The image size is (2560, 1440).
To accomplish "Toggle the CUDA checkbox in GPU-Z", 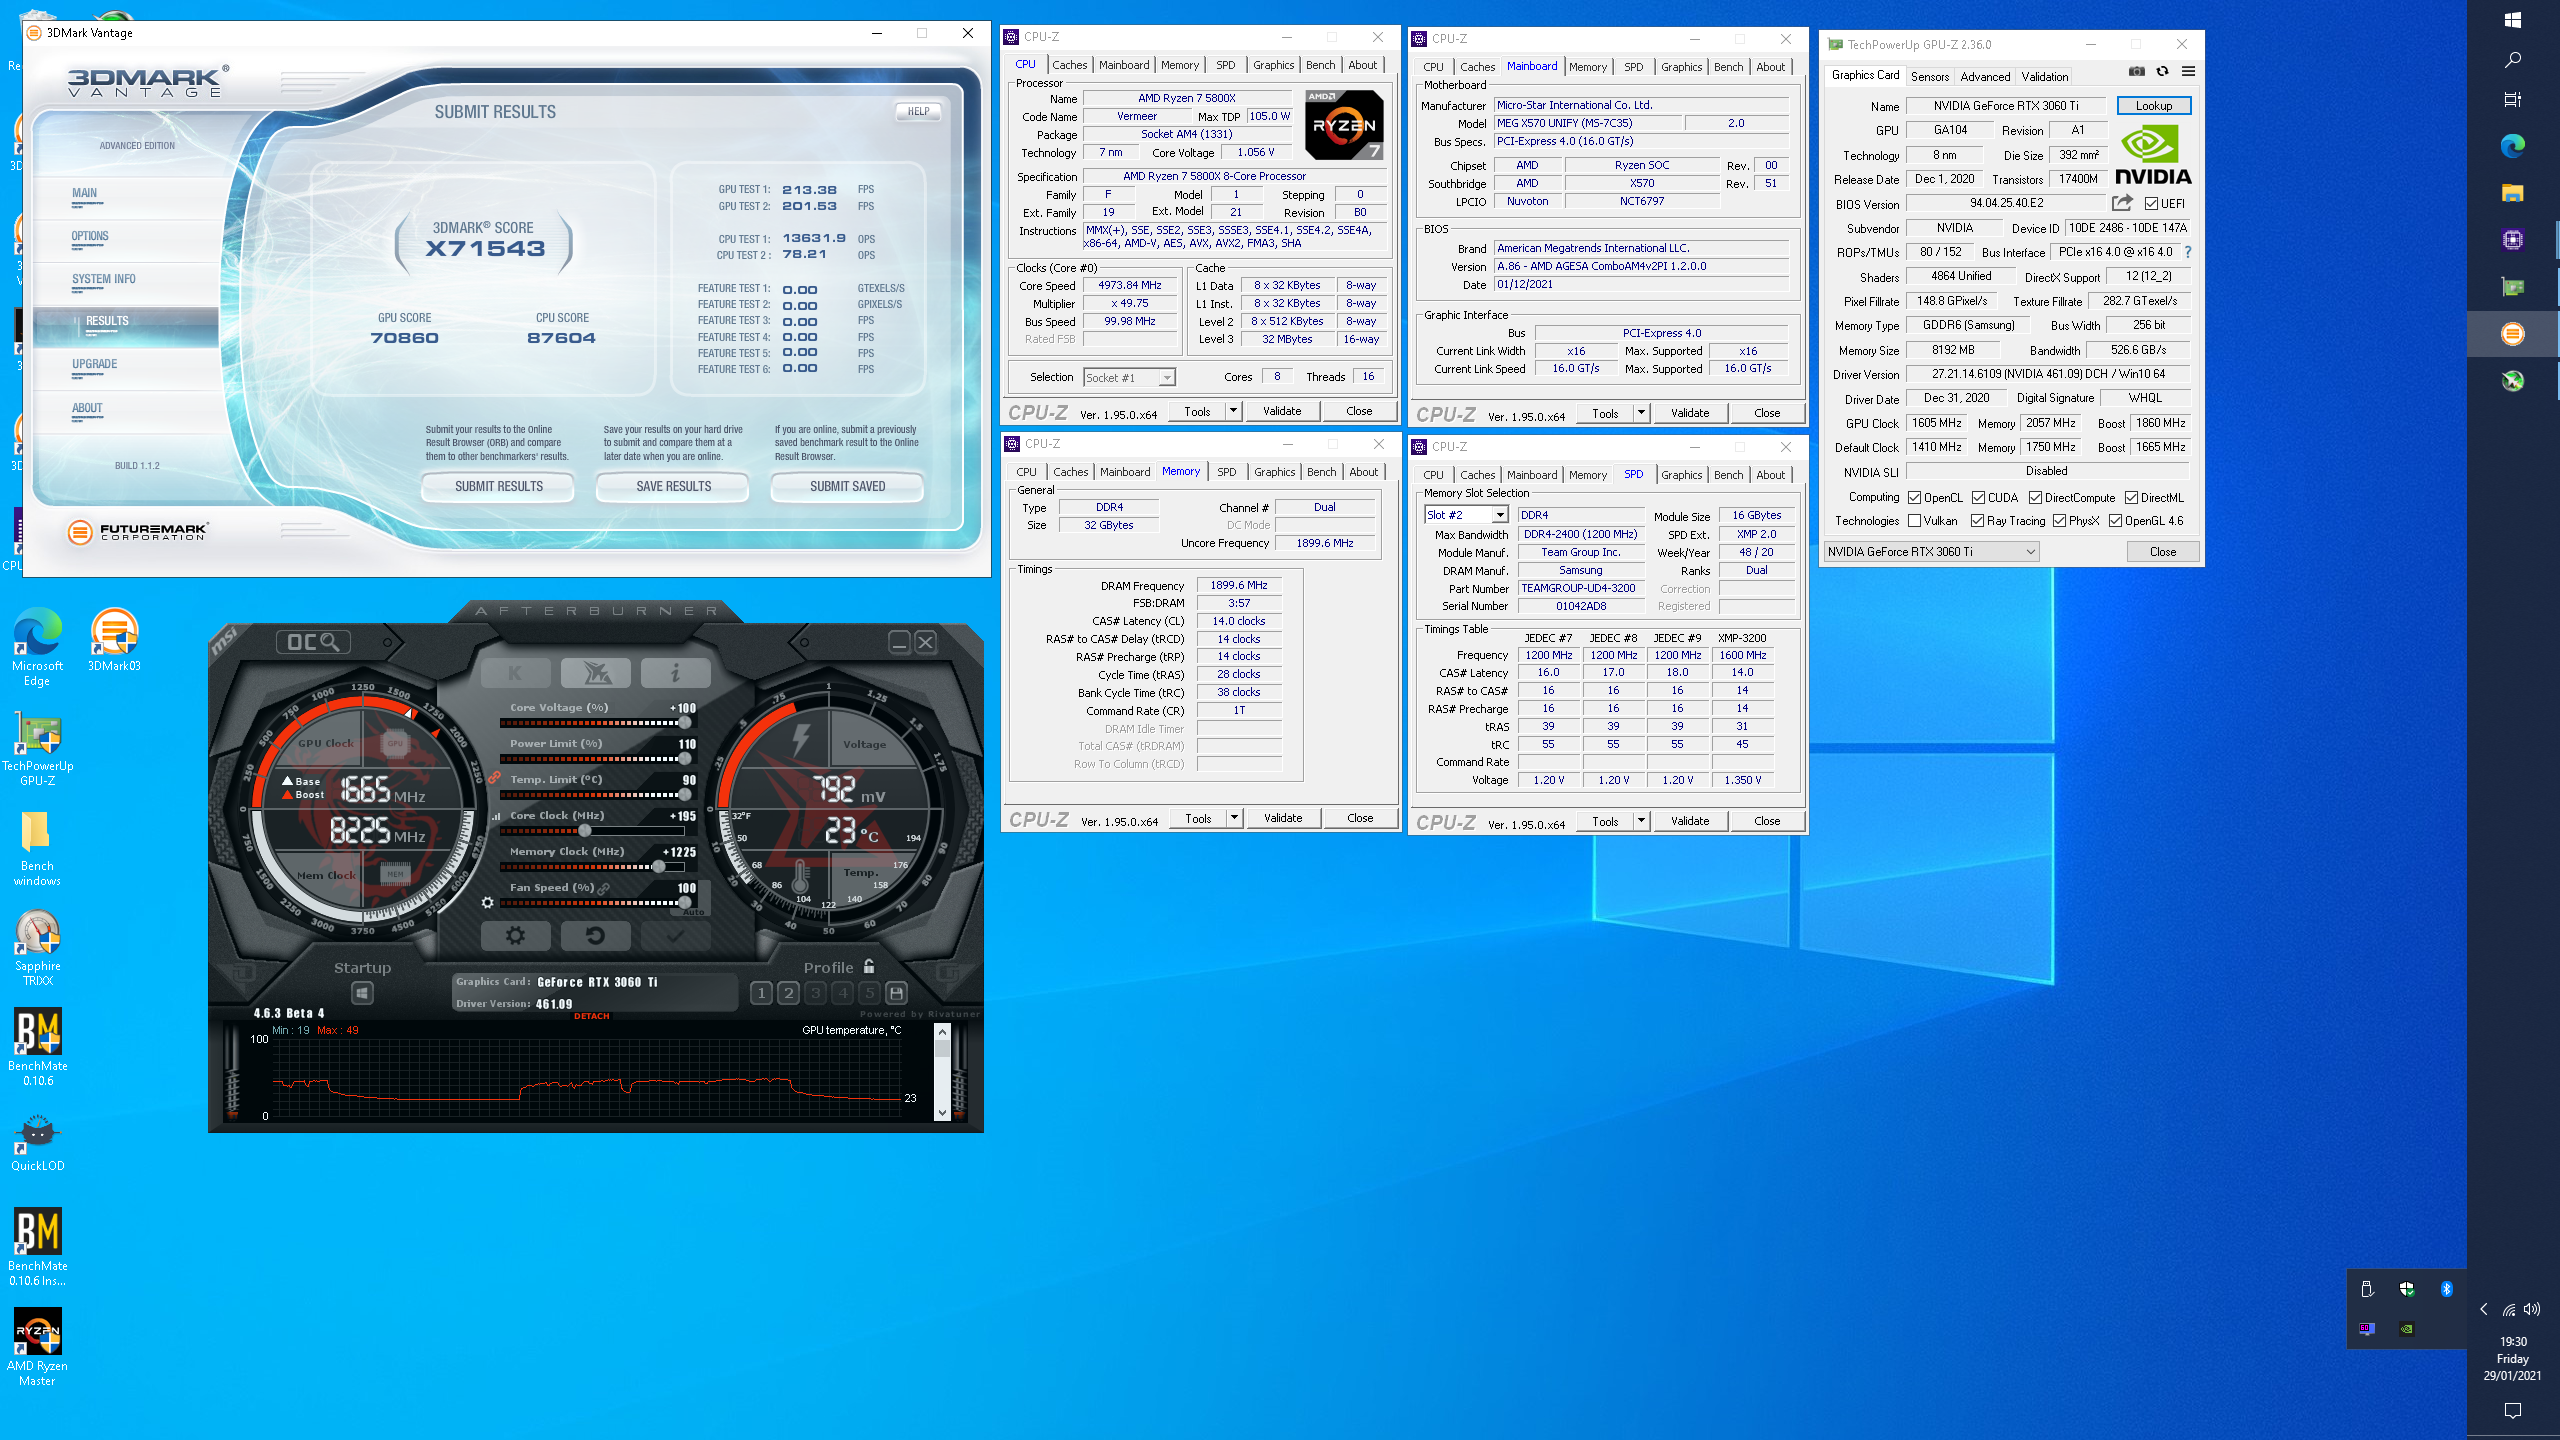I will (1978, 498).
